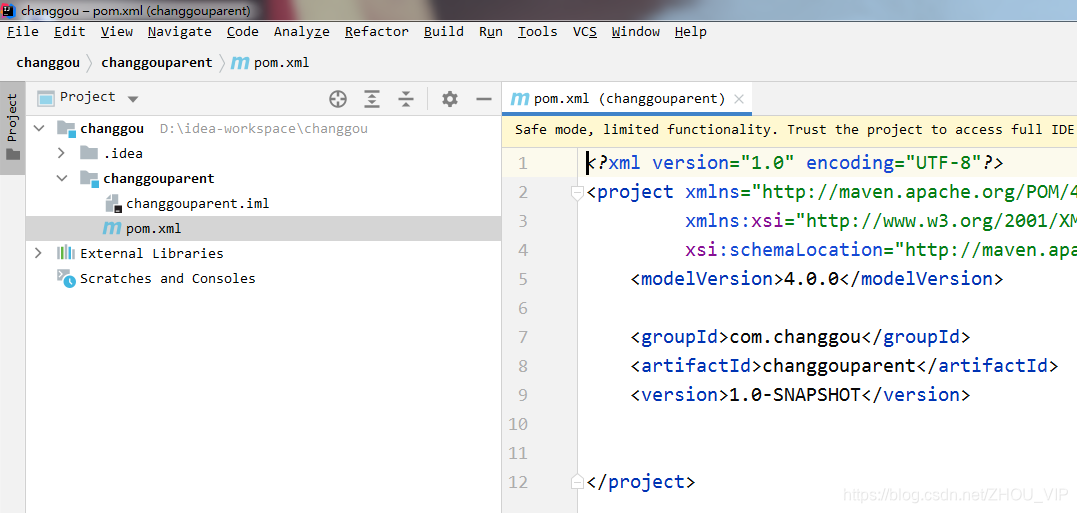Click the .idea folder icon
The width and height of the screenshot is (1077, 513).
point(89,153)
